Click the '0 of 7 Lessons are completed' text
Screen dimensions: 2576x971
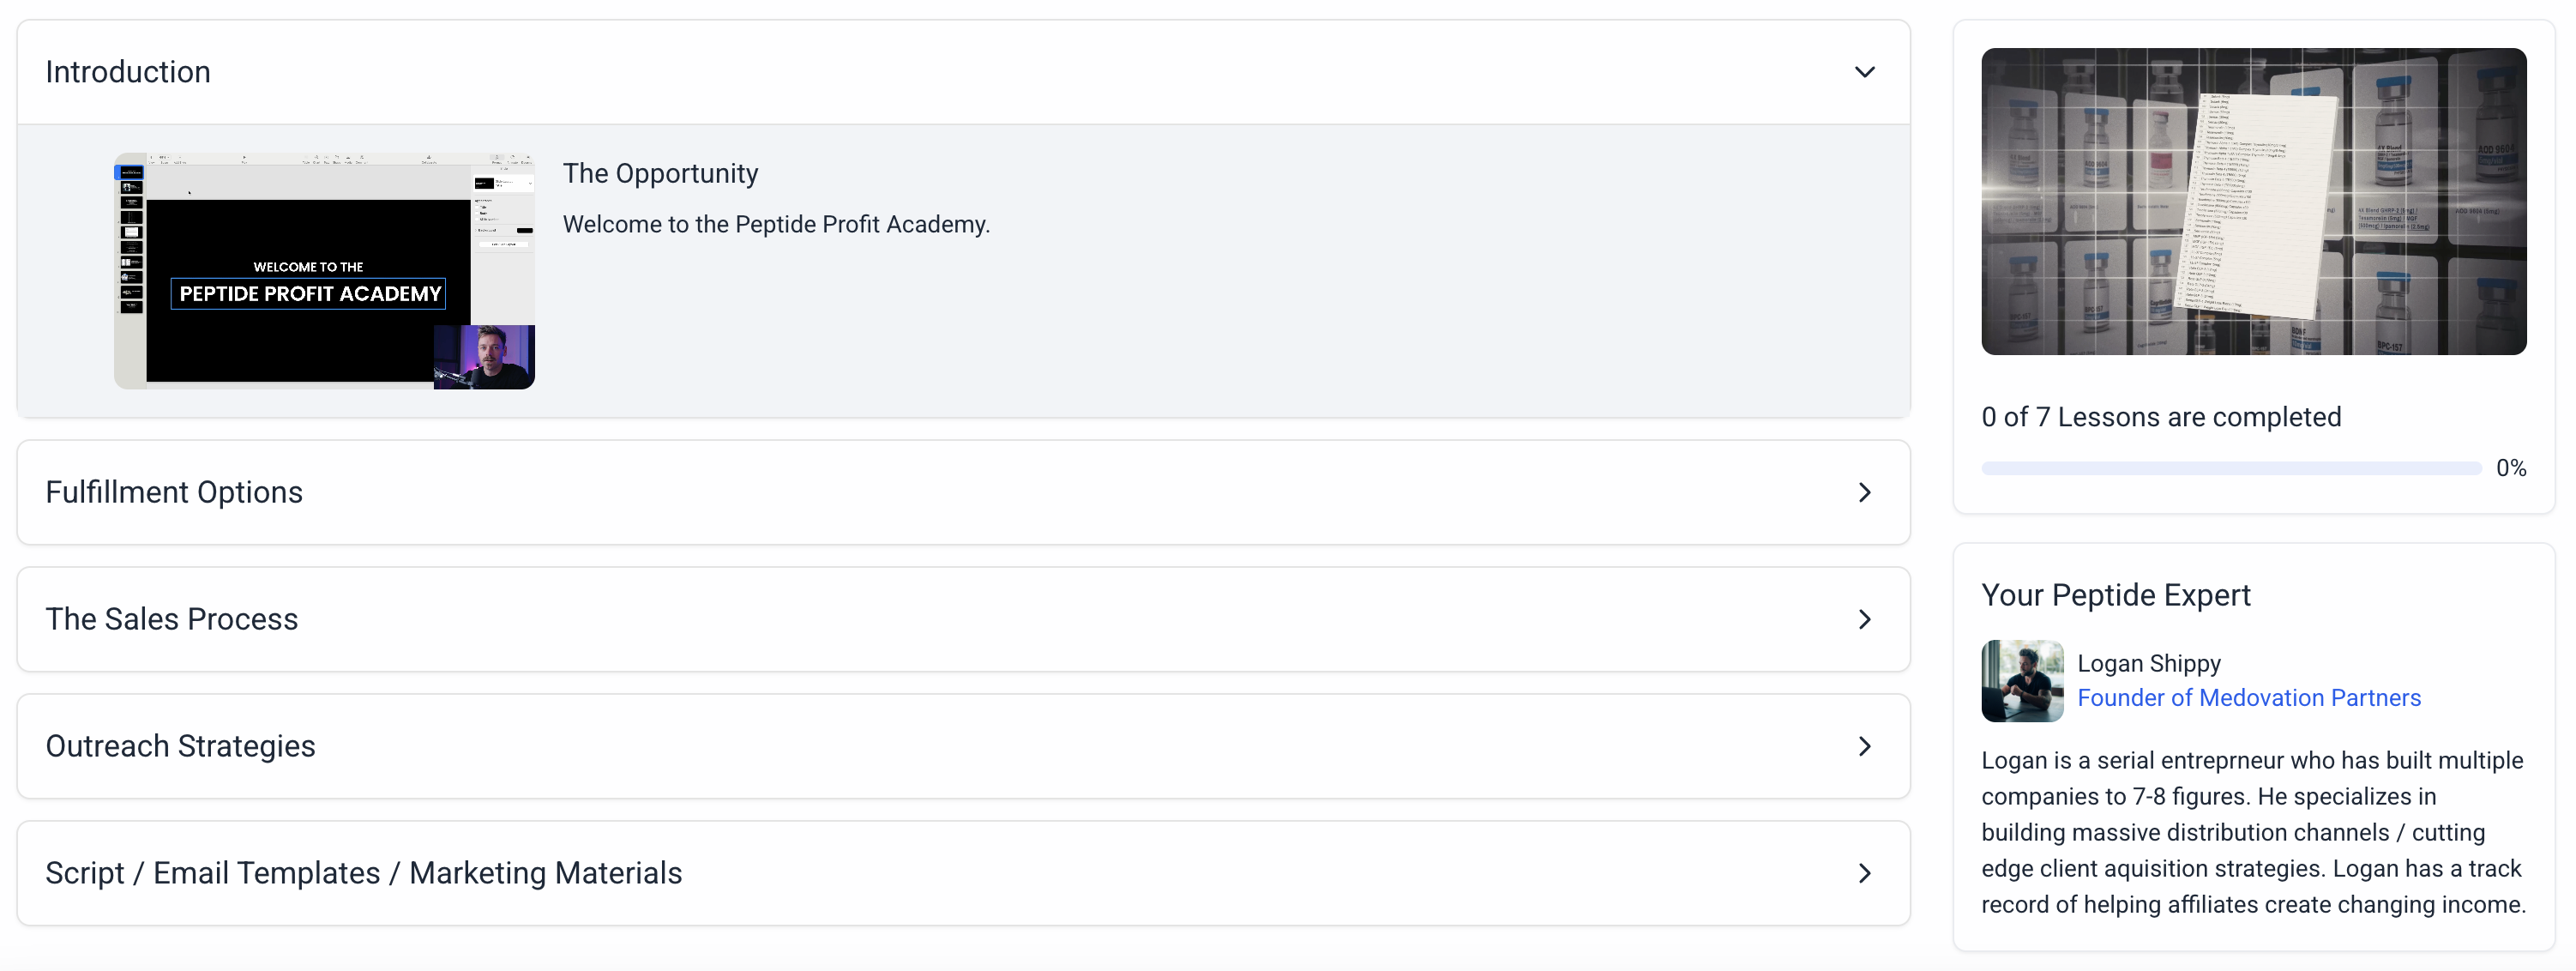pos(2161,417)
